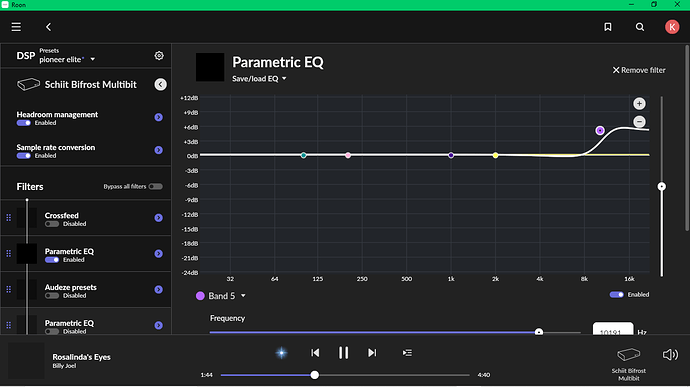
Task: Pause playback of Rosalinda's Eyes
Action: (x=343, y=353)
